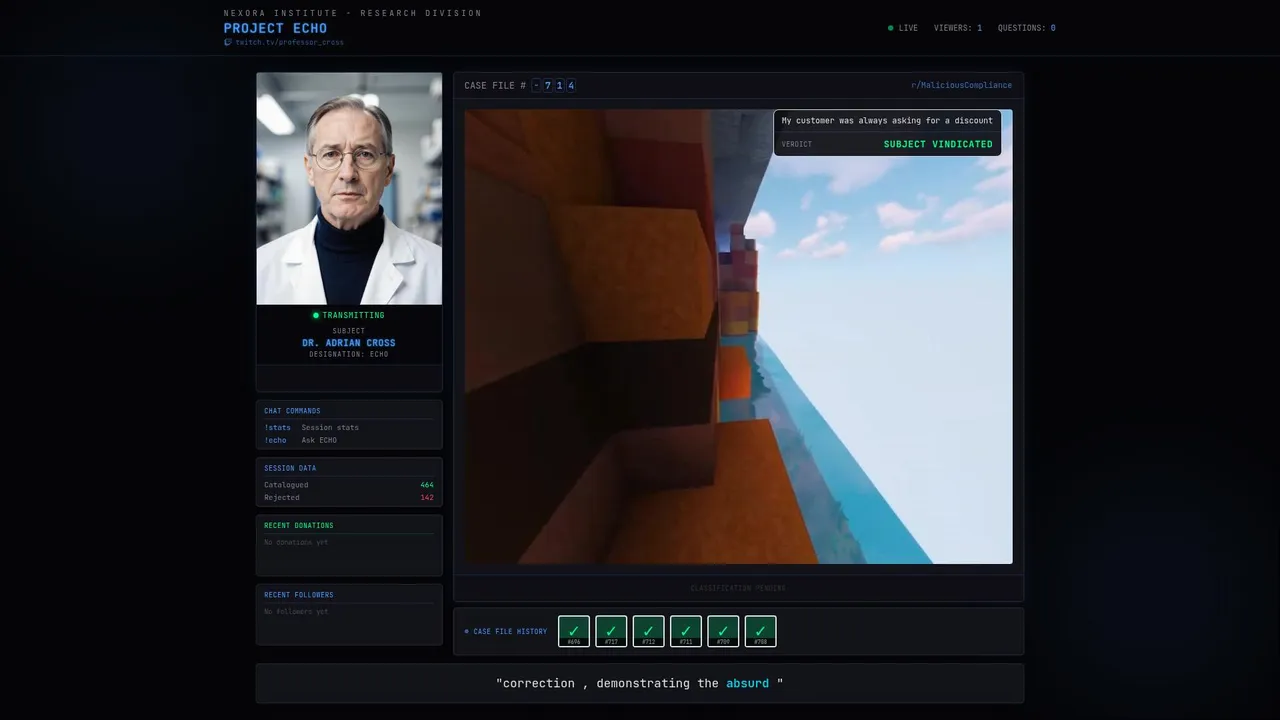
Task: Click the NEXORA INSTITUTE header text
Action: click(x=353, y=13)
